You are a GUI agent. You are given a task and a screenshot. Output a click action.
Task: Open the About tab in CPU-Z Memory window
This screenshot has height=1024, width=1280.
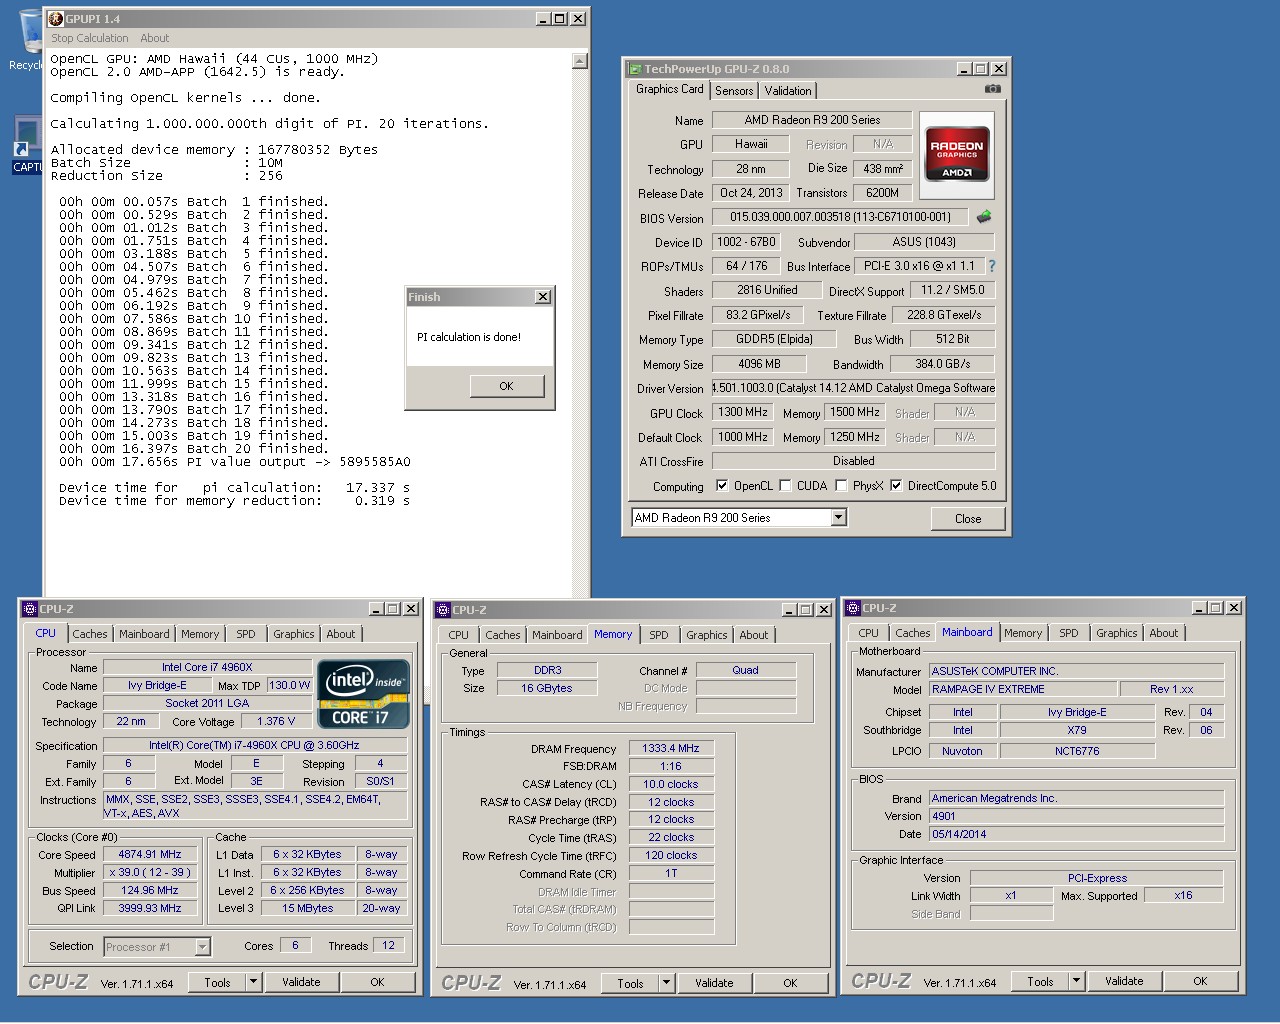coord(754,635)
